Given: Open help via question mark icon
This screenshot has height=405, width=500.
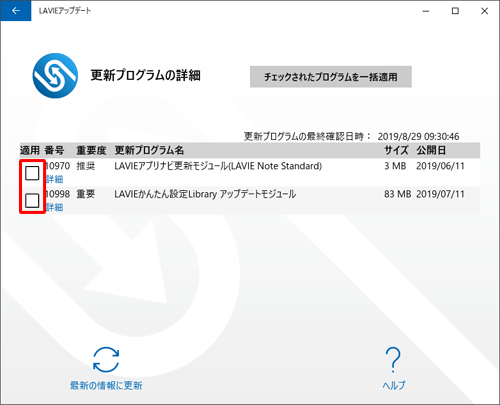Looking at the screenshot, I should click(393, 360).
